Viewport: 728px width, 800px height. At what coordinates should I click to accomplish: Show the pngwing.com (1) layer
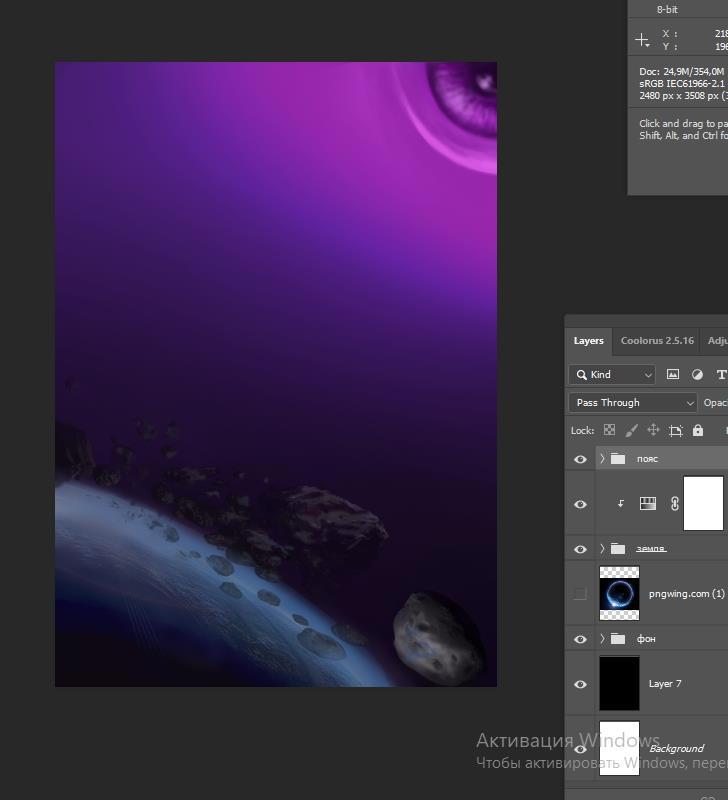(580, 594)
